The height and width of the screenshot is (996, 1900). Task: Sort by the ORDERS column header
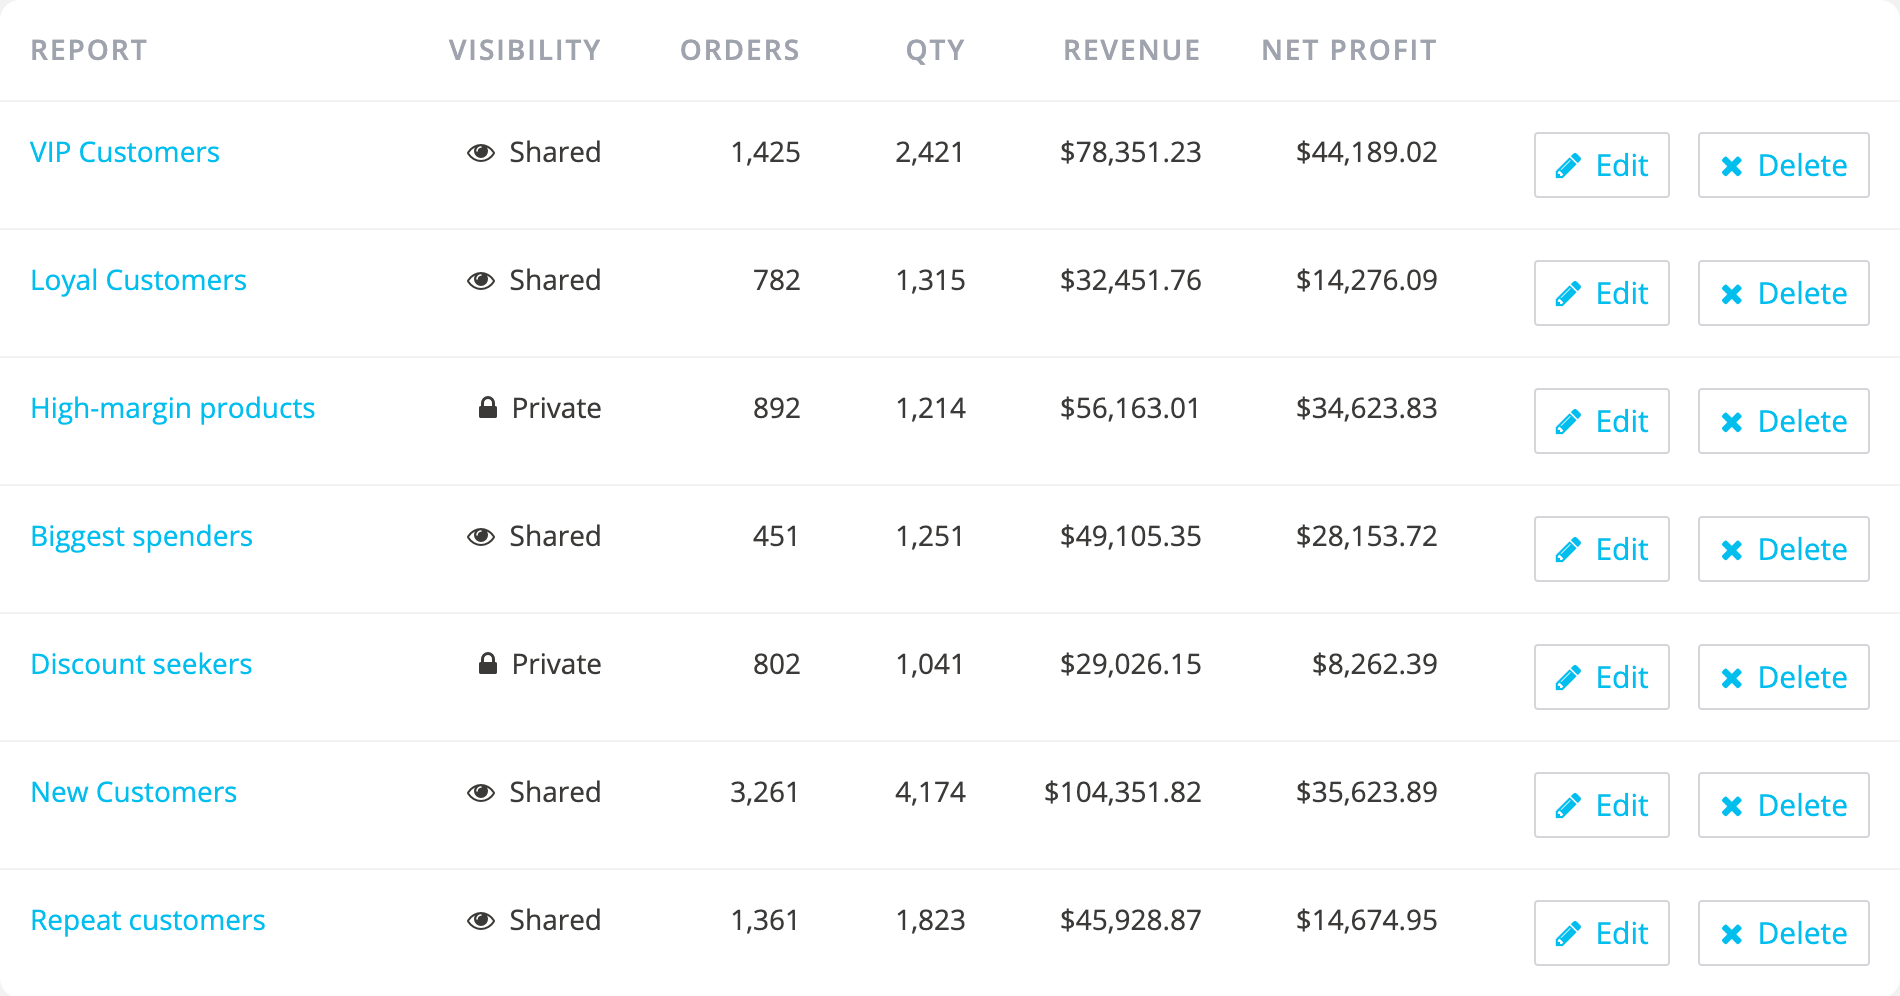click(740, 50)
